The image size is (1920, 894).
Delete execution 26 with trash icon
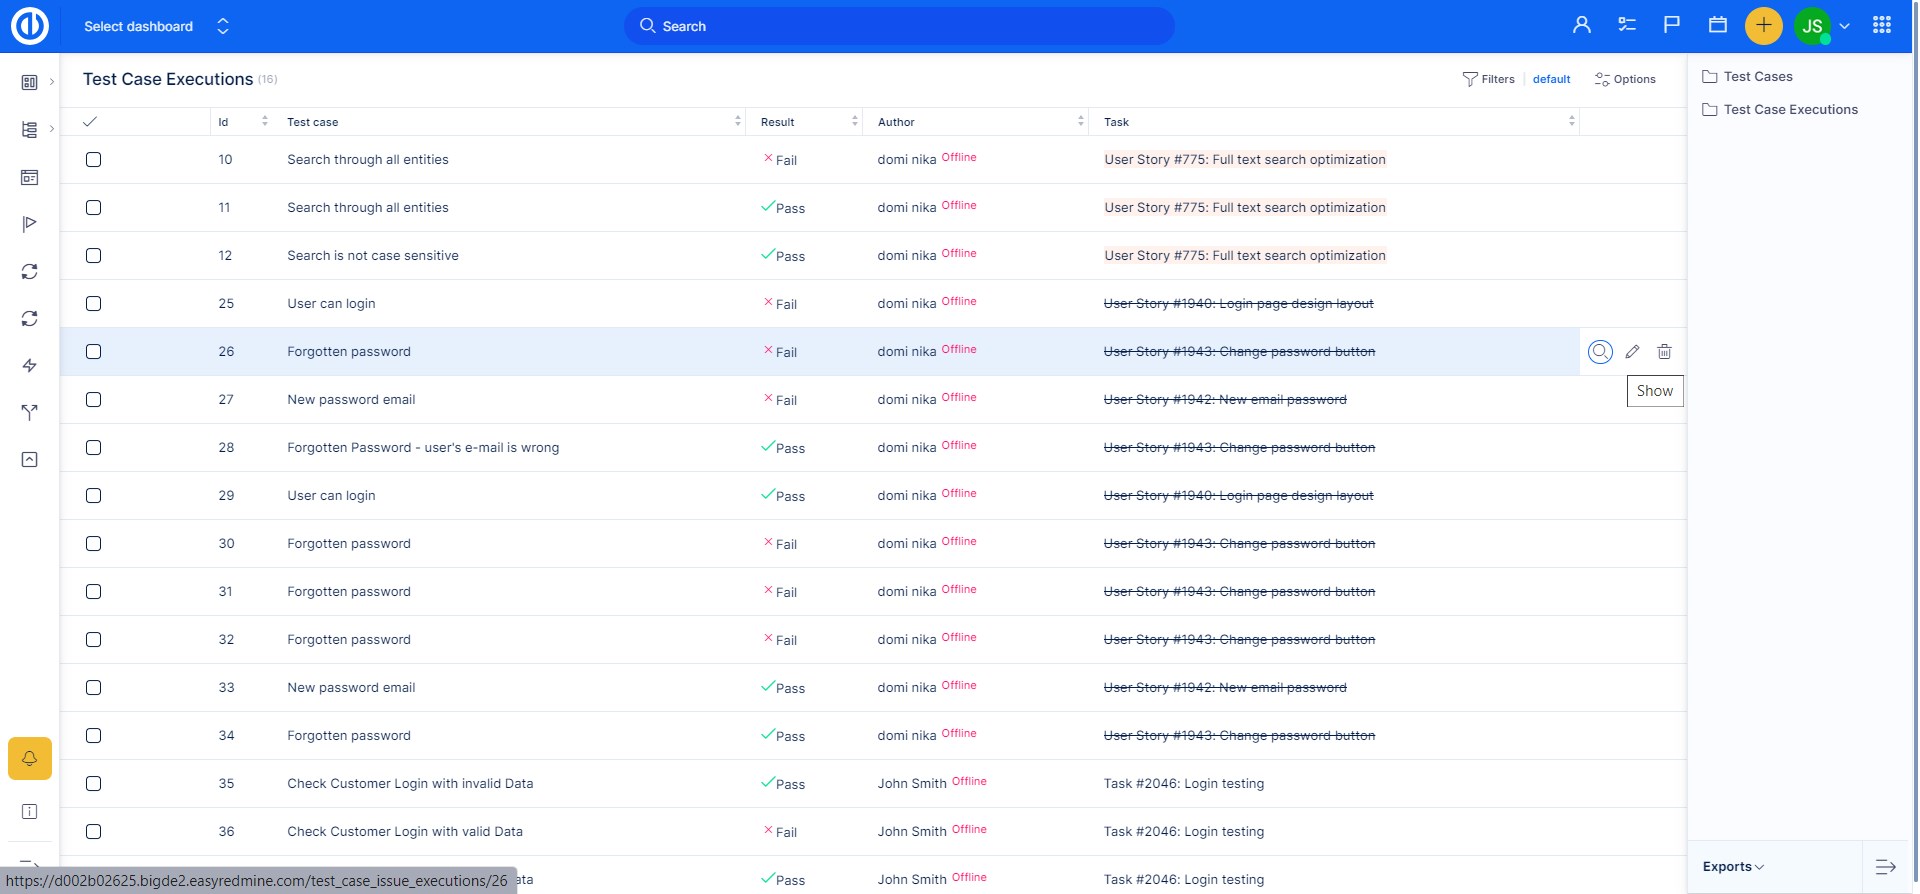1664,352
